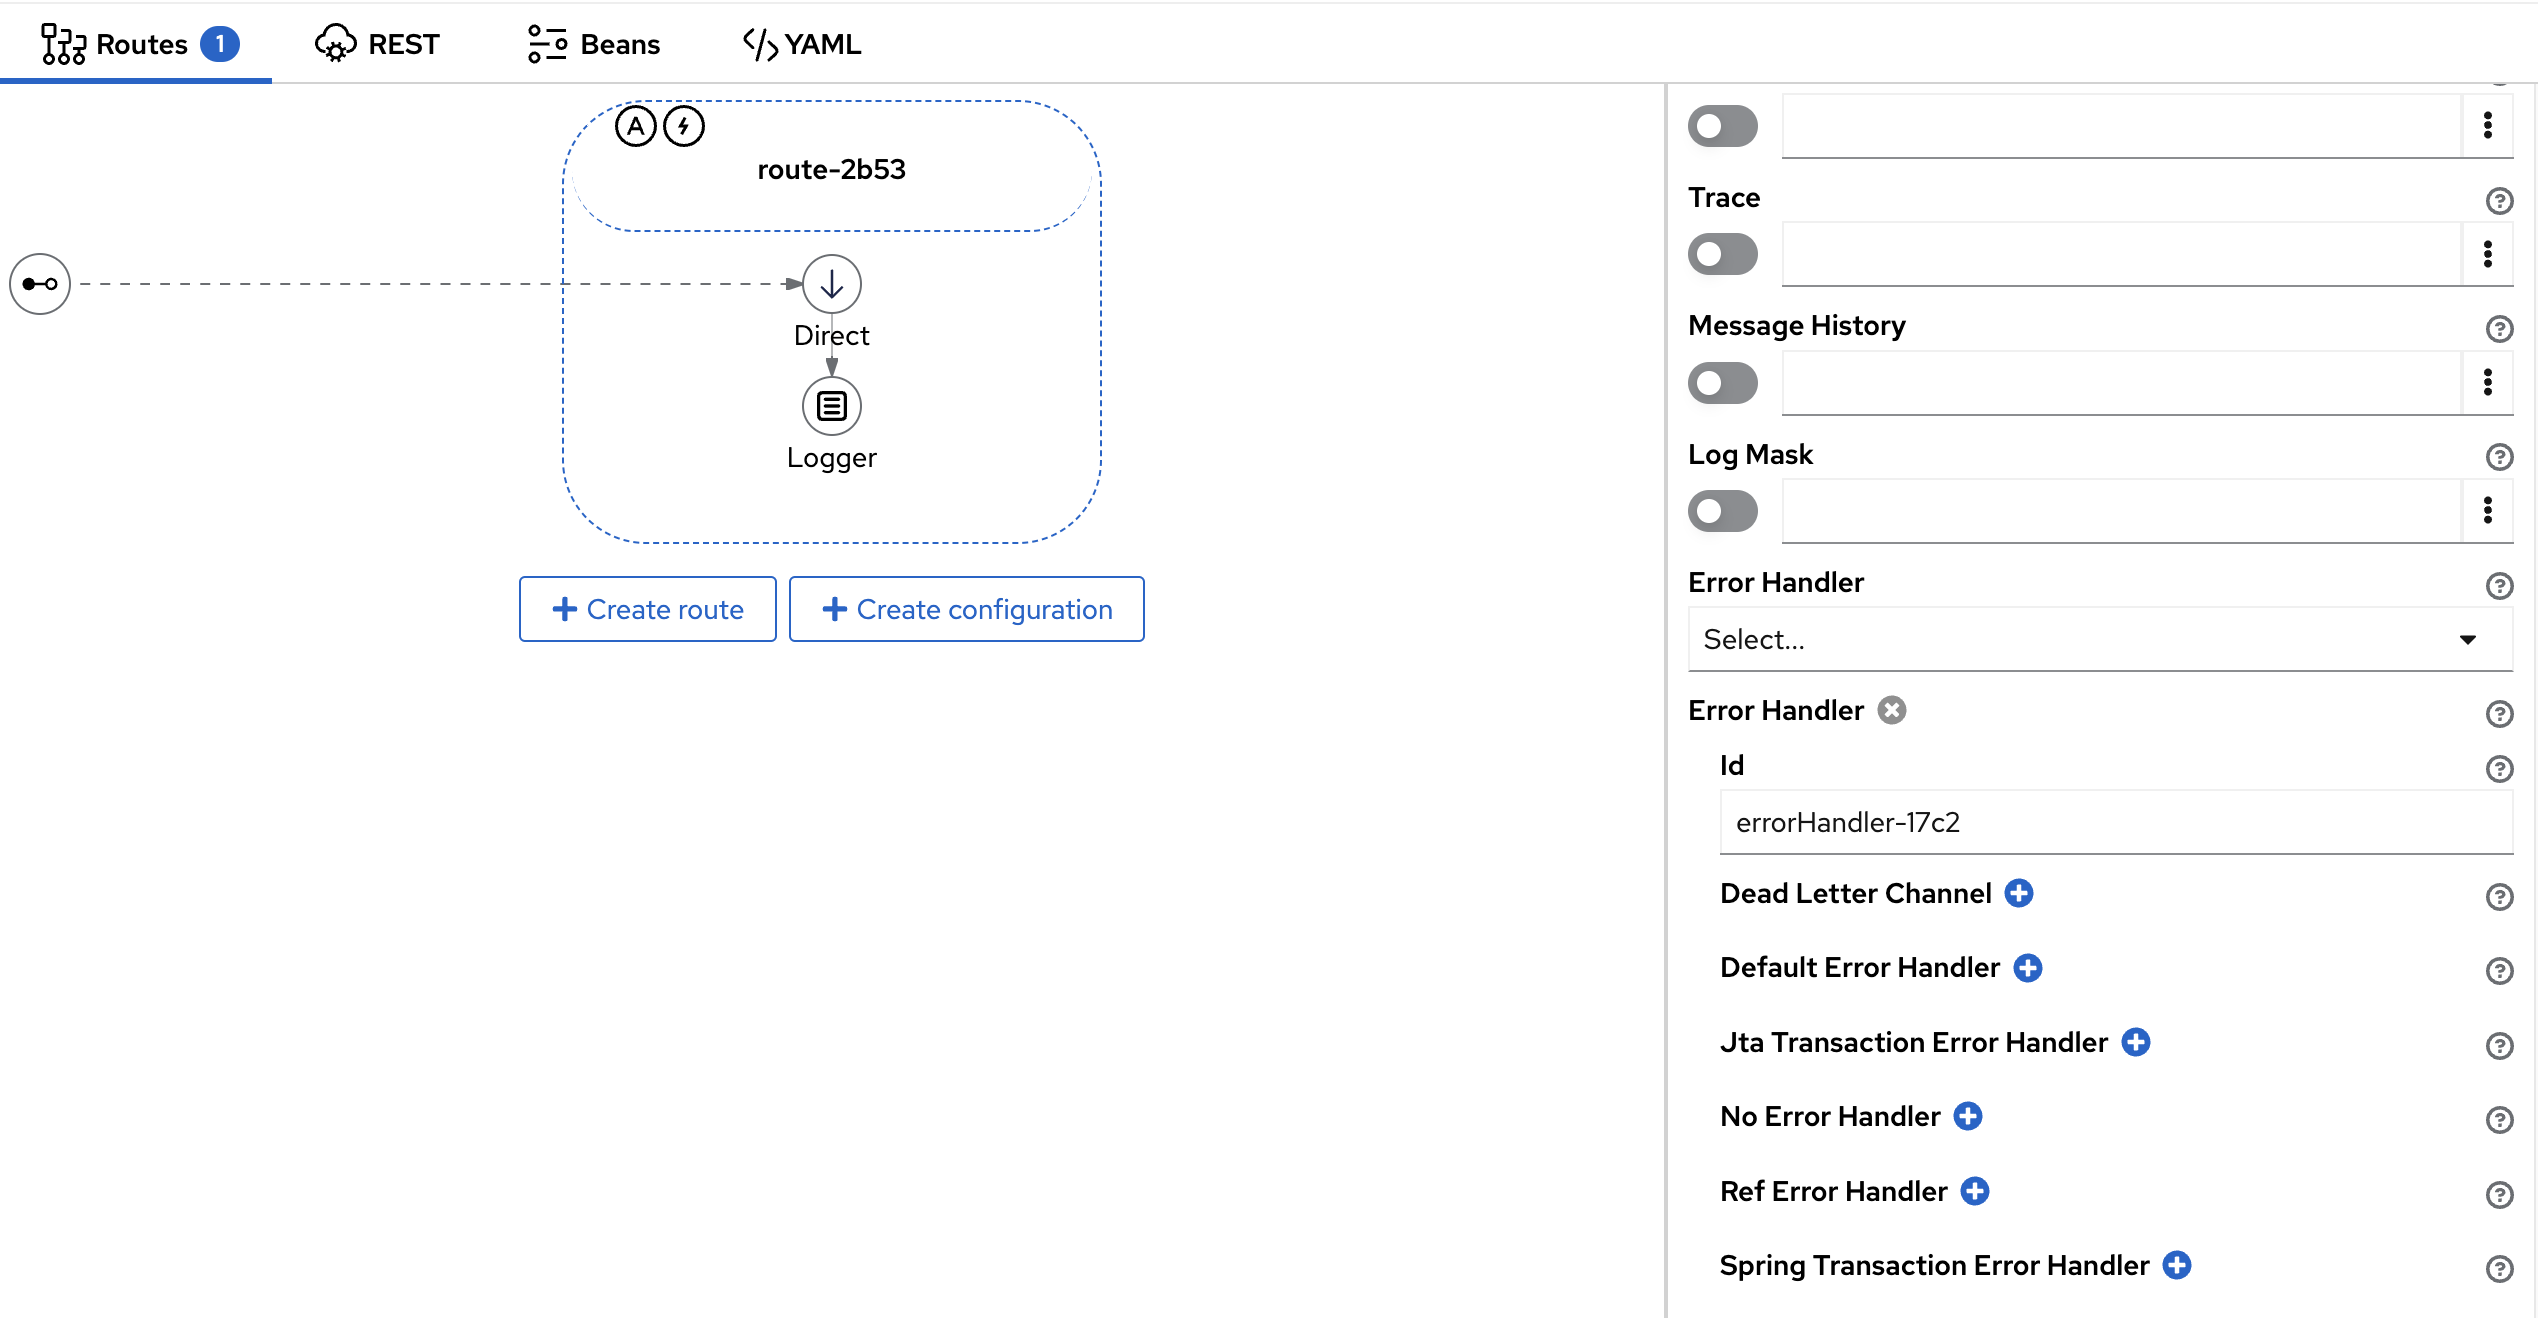The image size is (2538, 1318).
Task: Turn on the Log Mask switch
Action: tap(1722, 511)
